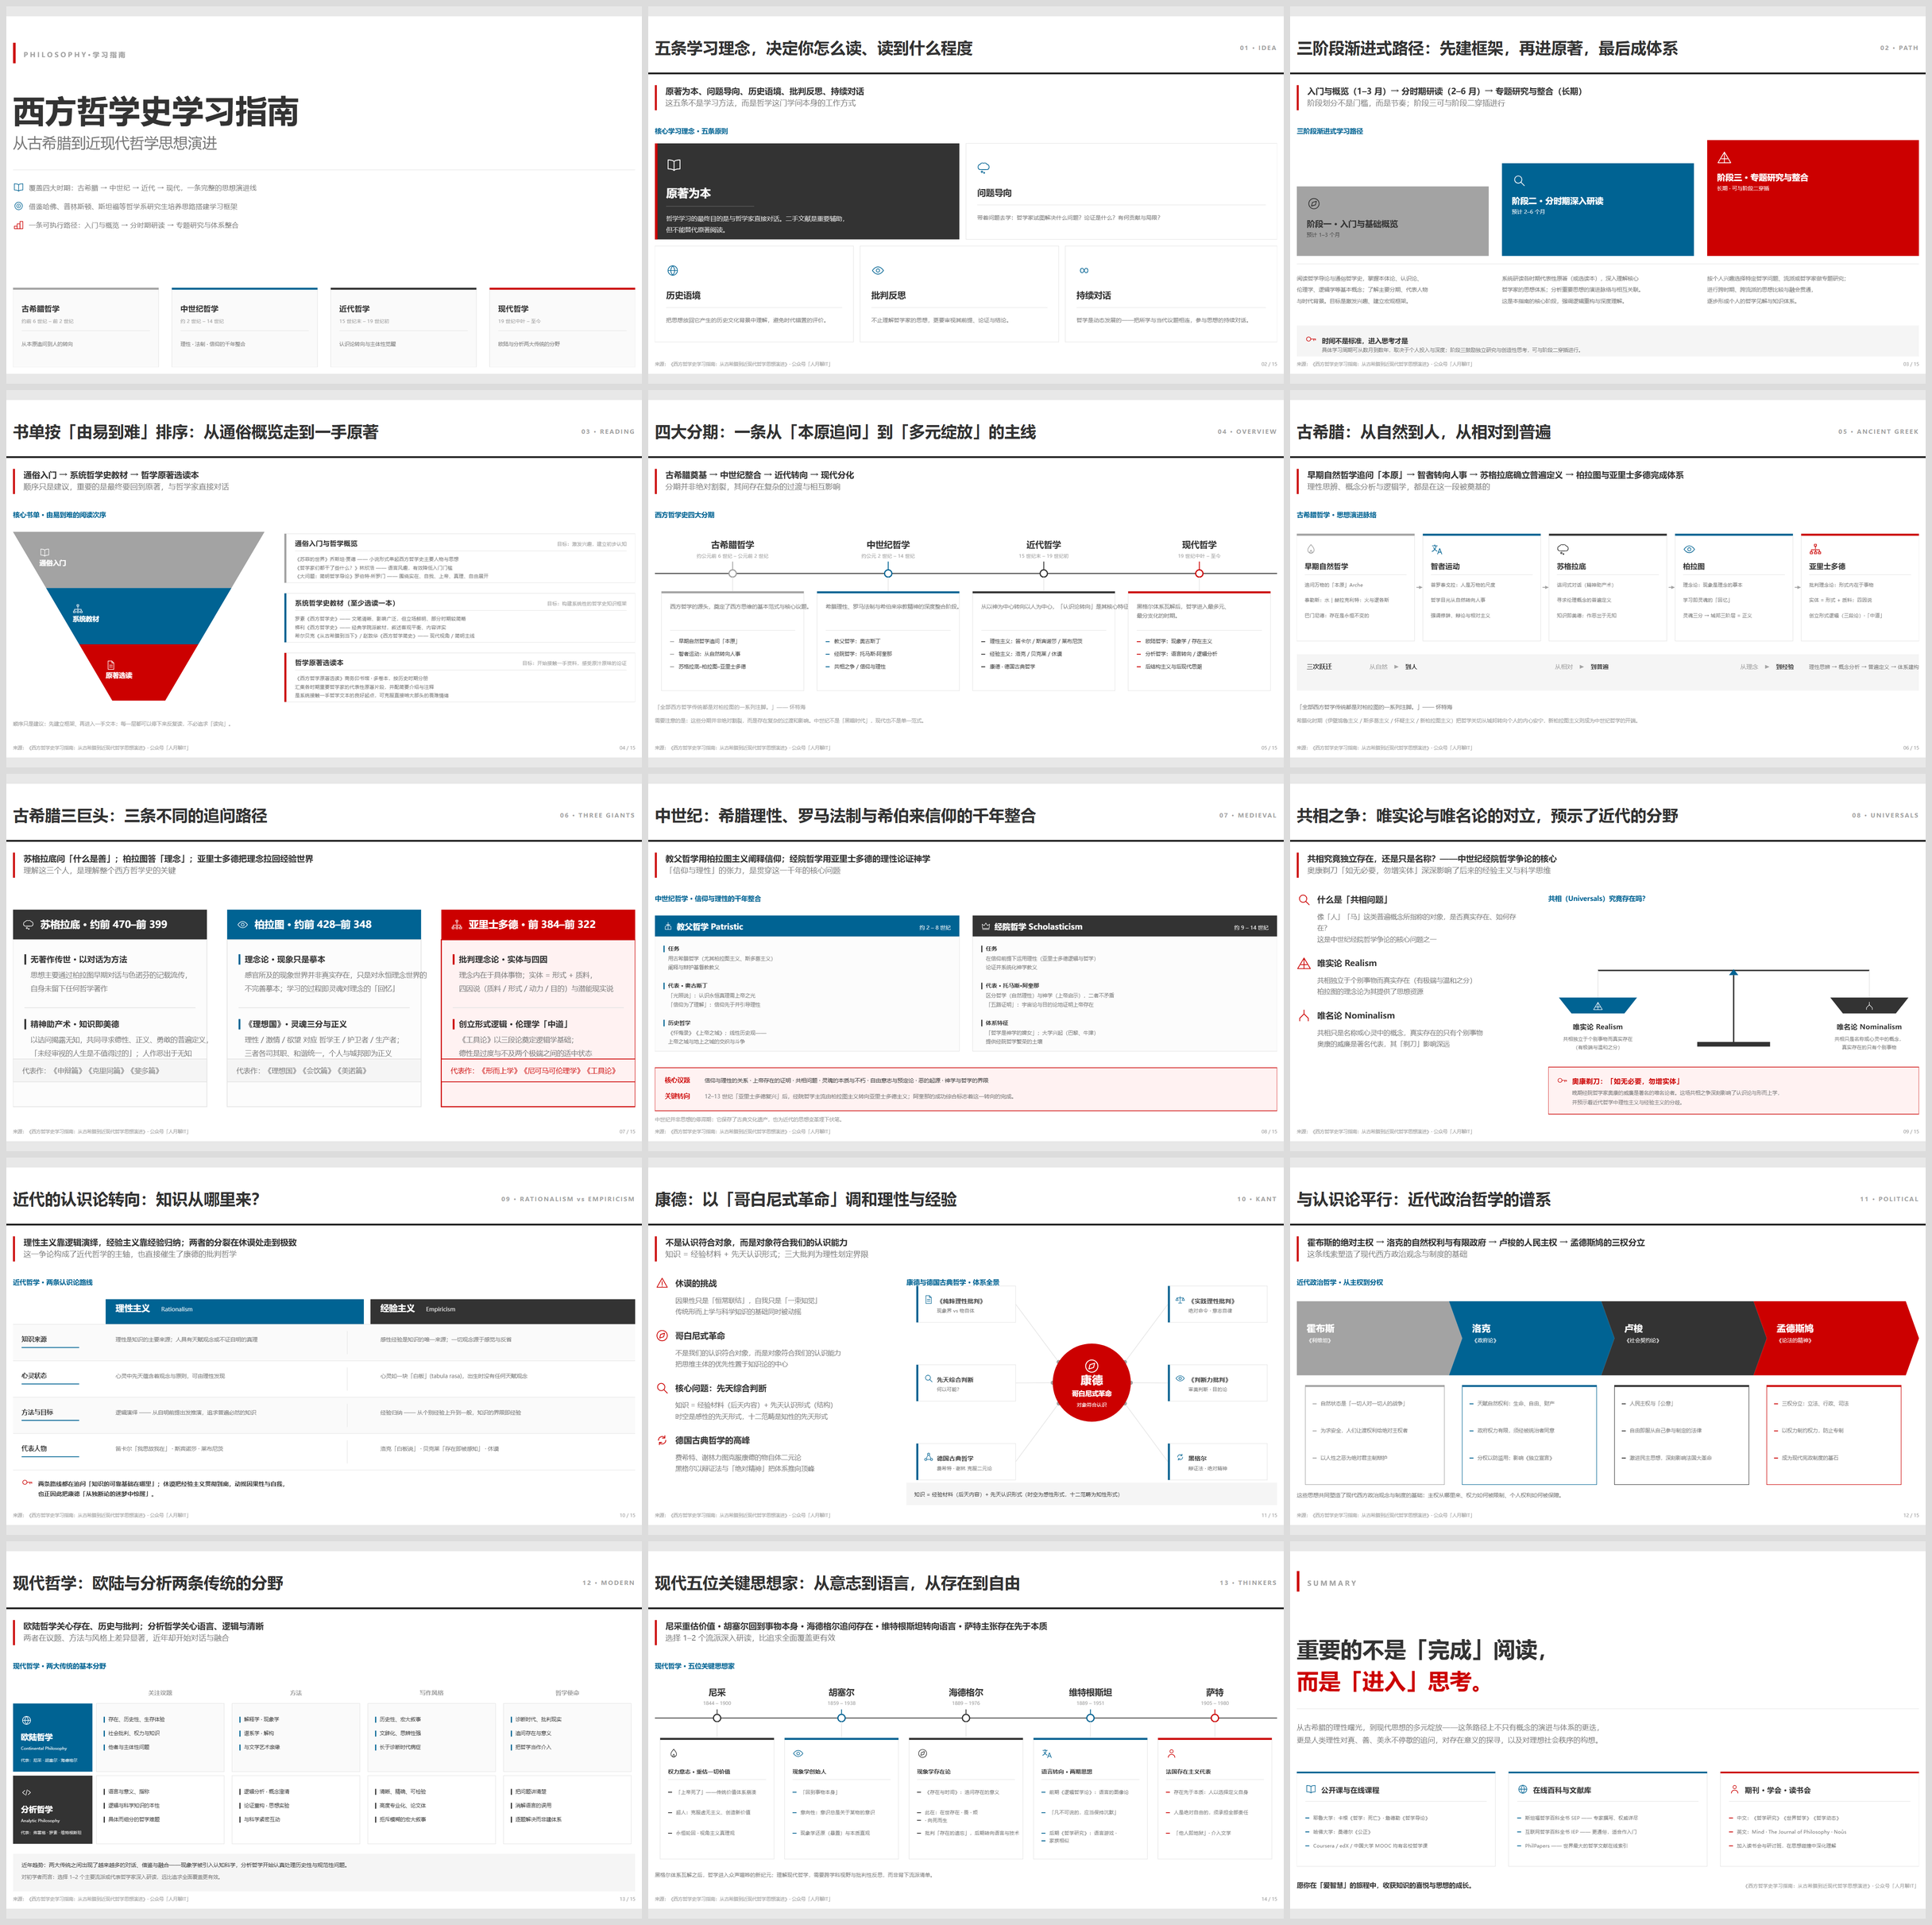
Task: Click the title 西方哲学史学习指南
Action: pyautogui.click(x=156, y=112)
